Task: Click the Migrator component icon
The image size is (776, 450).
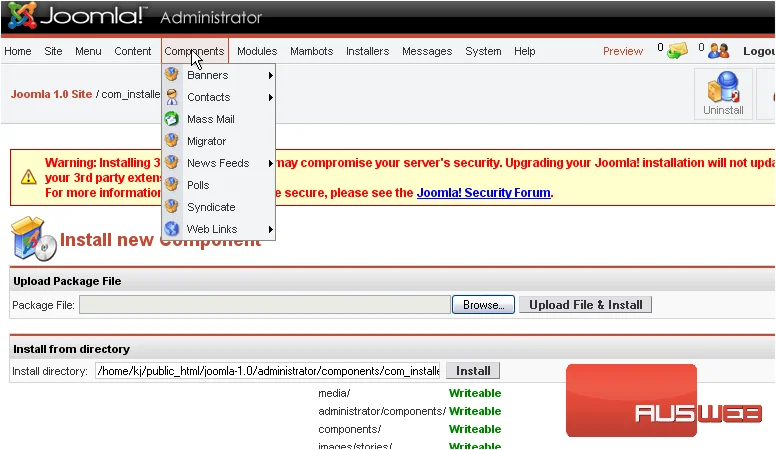Action: point(172,141)
